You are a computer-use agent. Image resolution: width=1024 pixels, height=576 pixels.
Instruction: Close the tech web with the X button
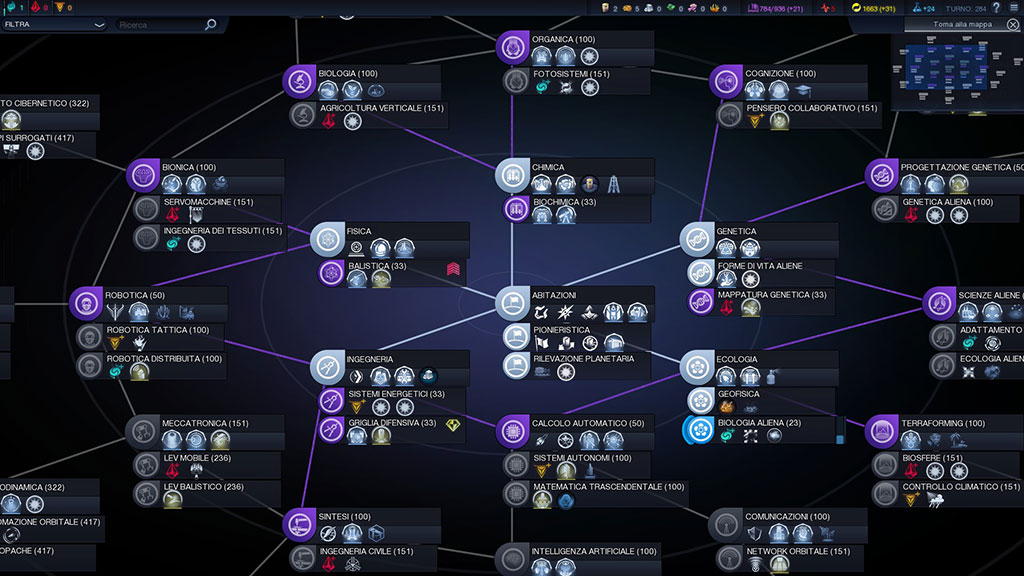pyautogui.click(x=1012, y=25)
